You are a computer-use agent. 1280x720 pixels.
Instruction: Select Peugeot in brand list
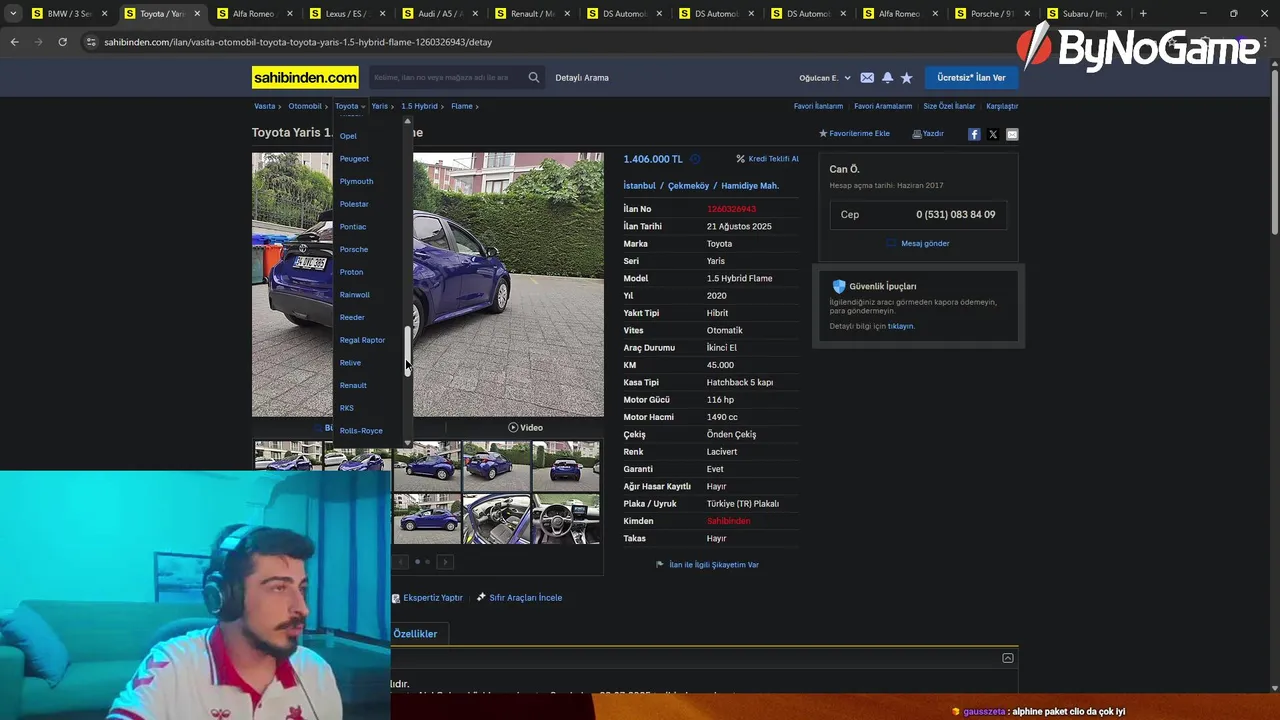tap(354, 159)
